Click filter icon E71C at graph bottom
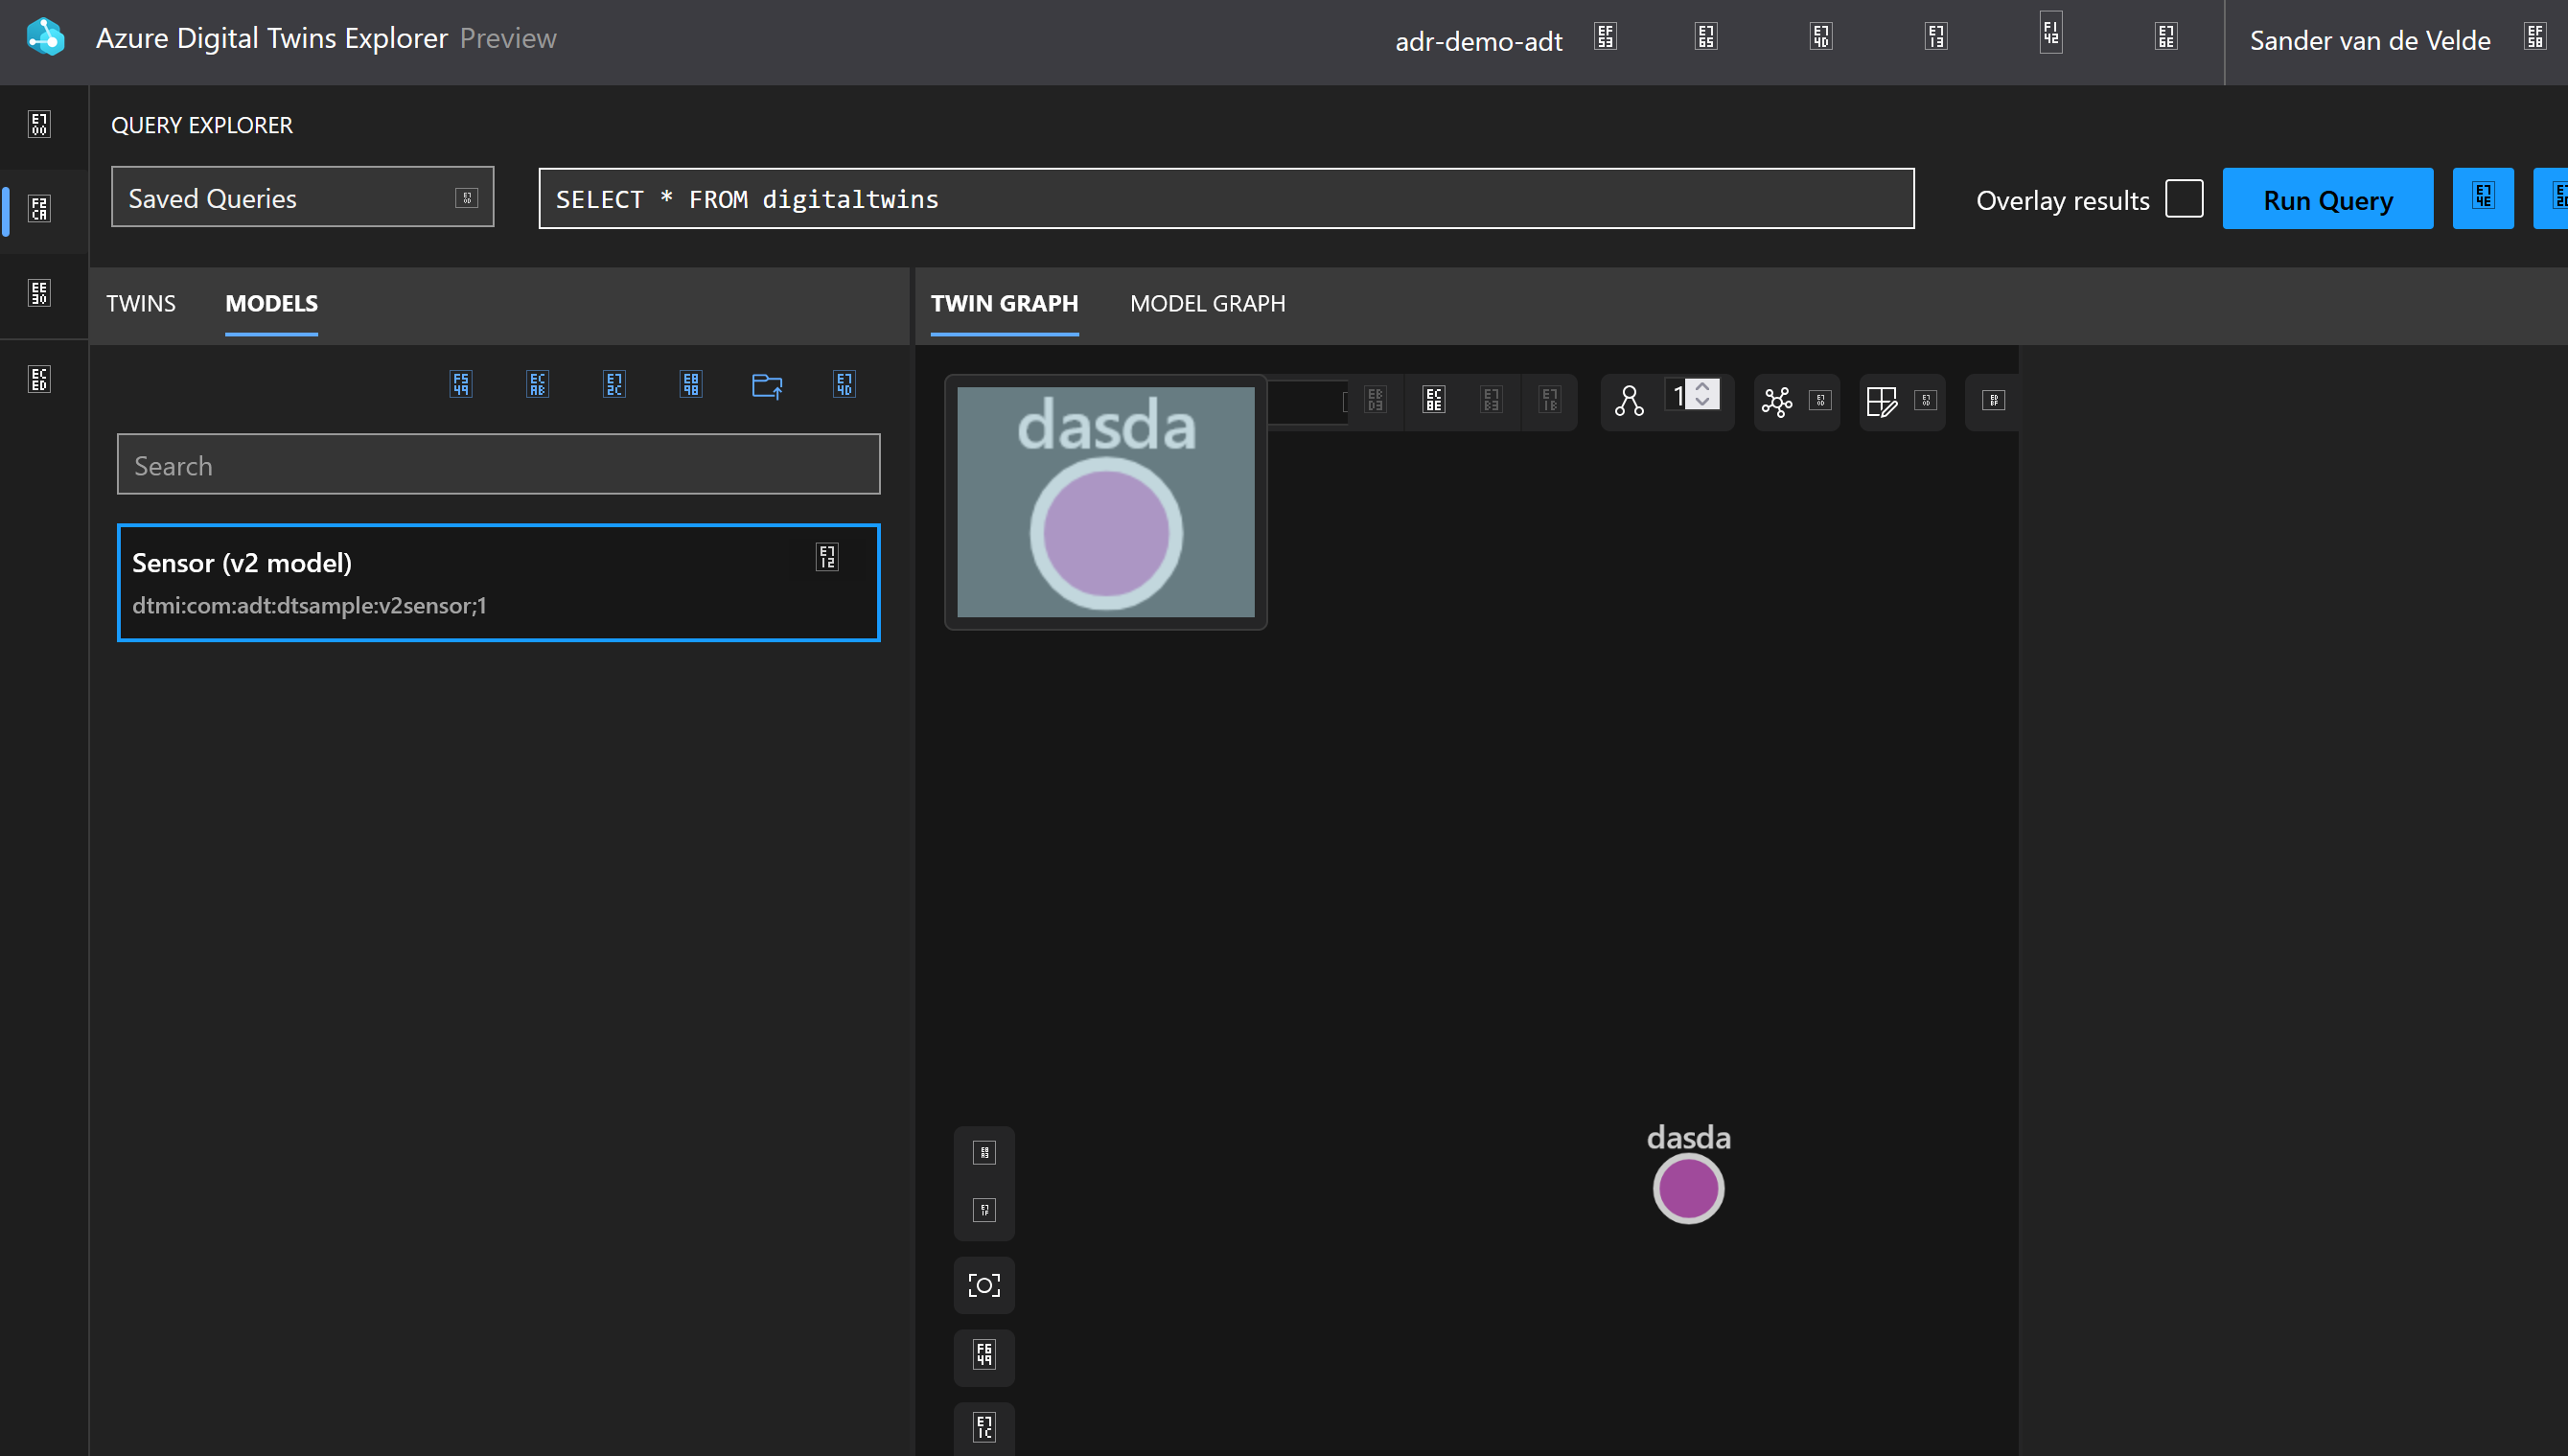The width and height of the screenshot is (2568, 1456). click(x=984, y=1427)
